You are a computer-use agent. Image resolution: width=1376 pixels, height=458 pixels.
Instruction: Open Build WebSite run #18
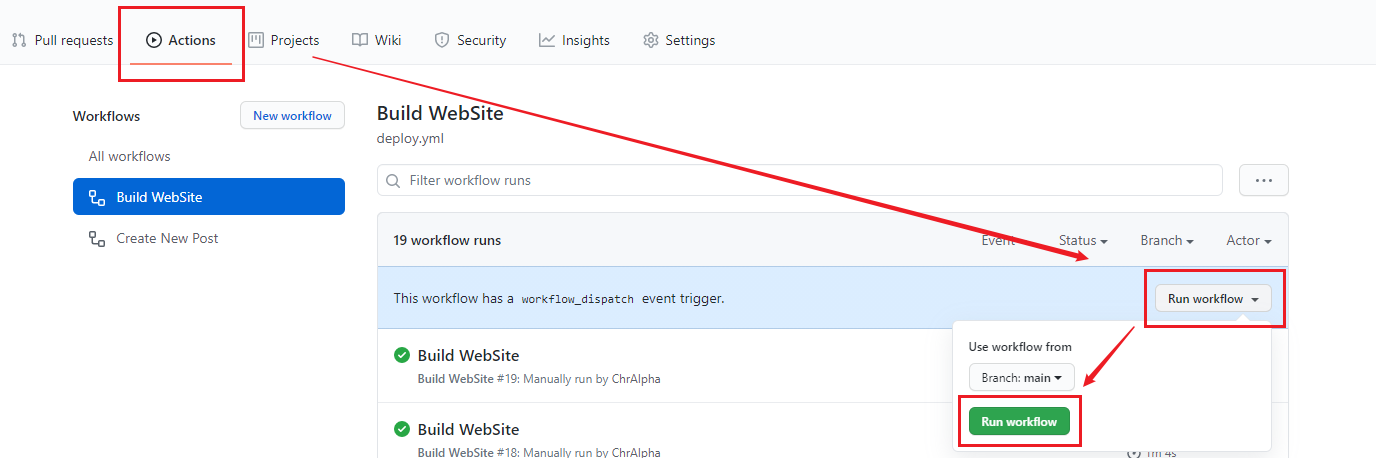(468, 429)
